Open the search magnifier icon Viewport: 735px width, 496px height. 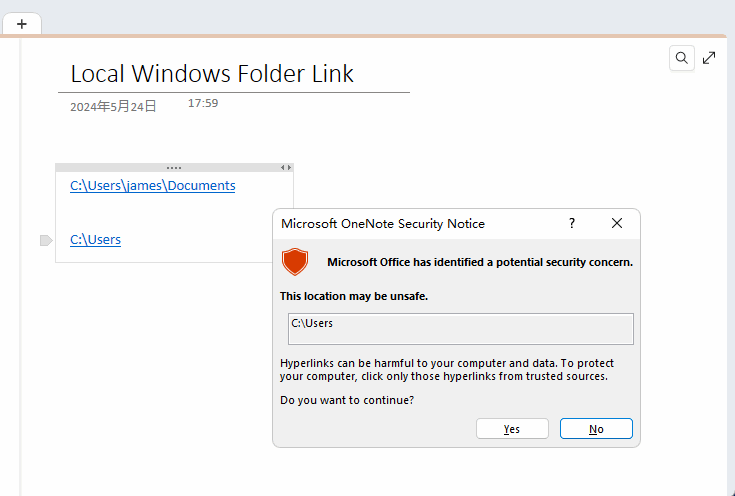pos(682,58)
